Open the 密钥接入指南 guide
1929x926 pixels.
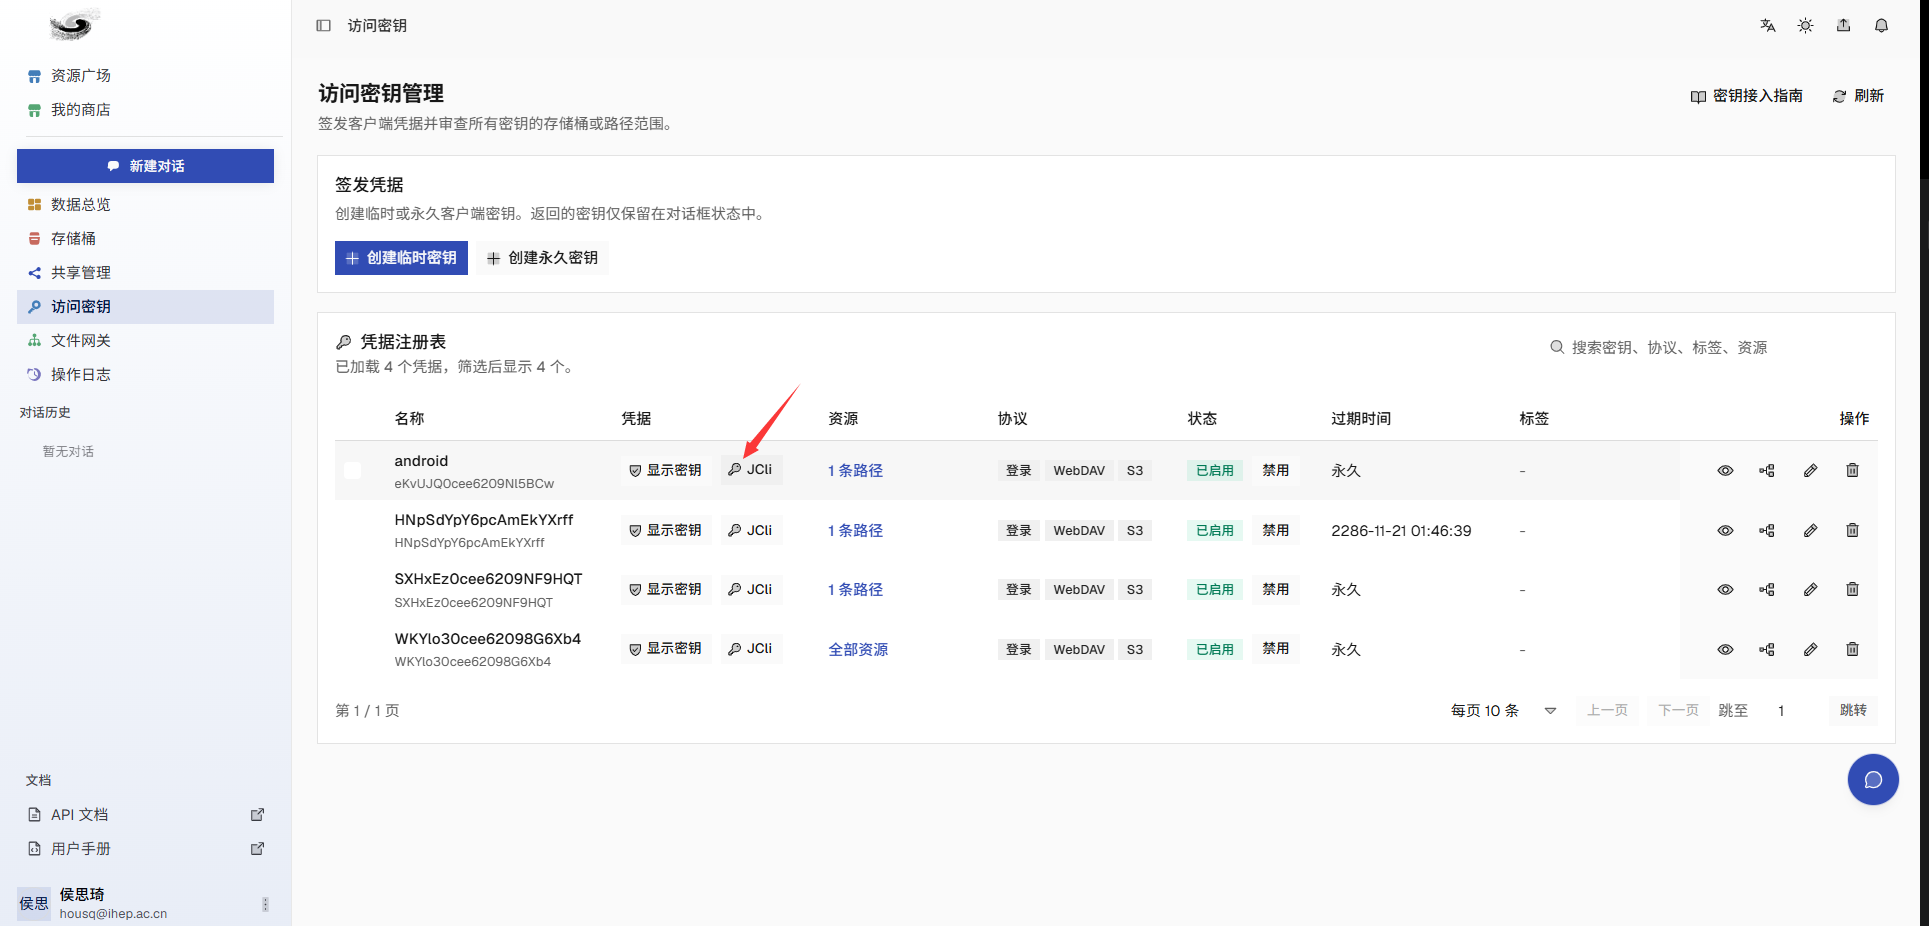pyautogui.click(x=1746, y=96)
